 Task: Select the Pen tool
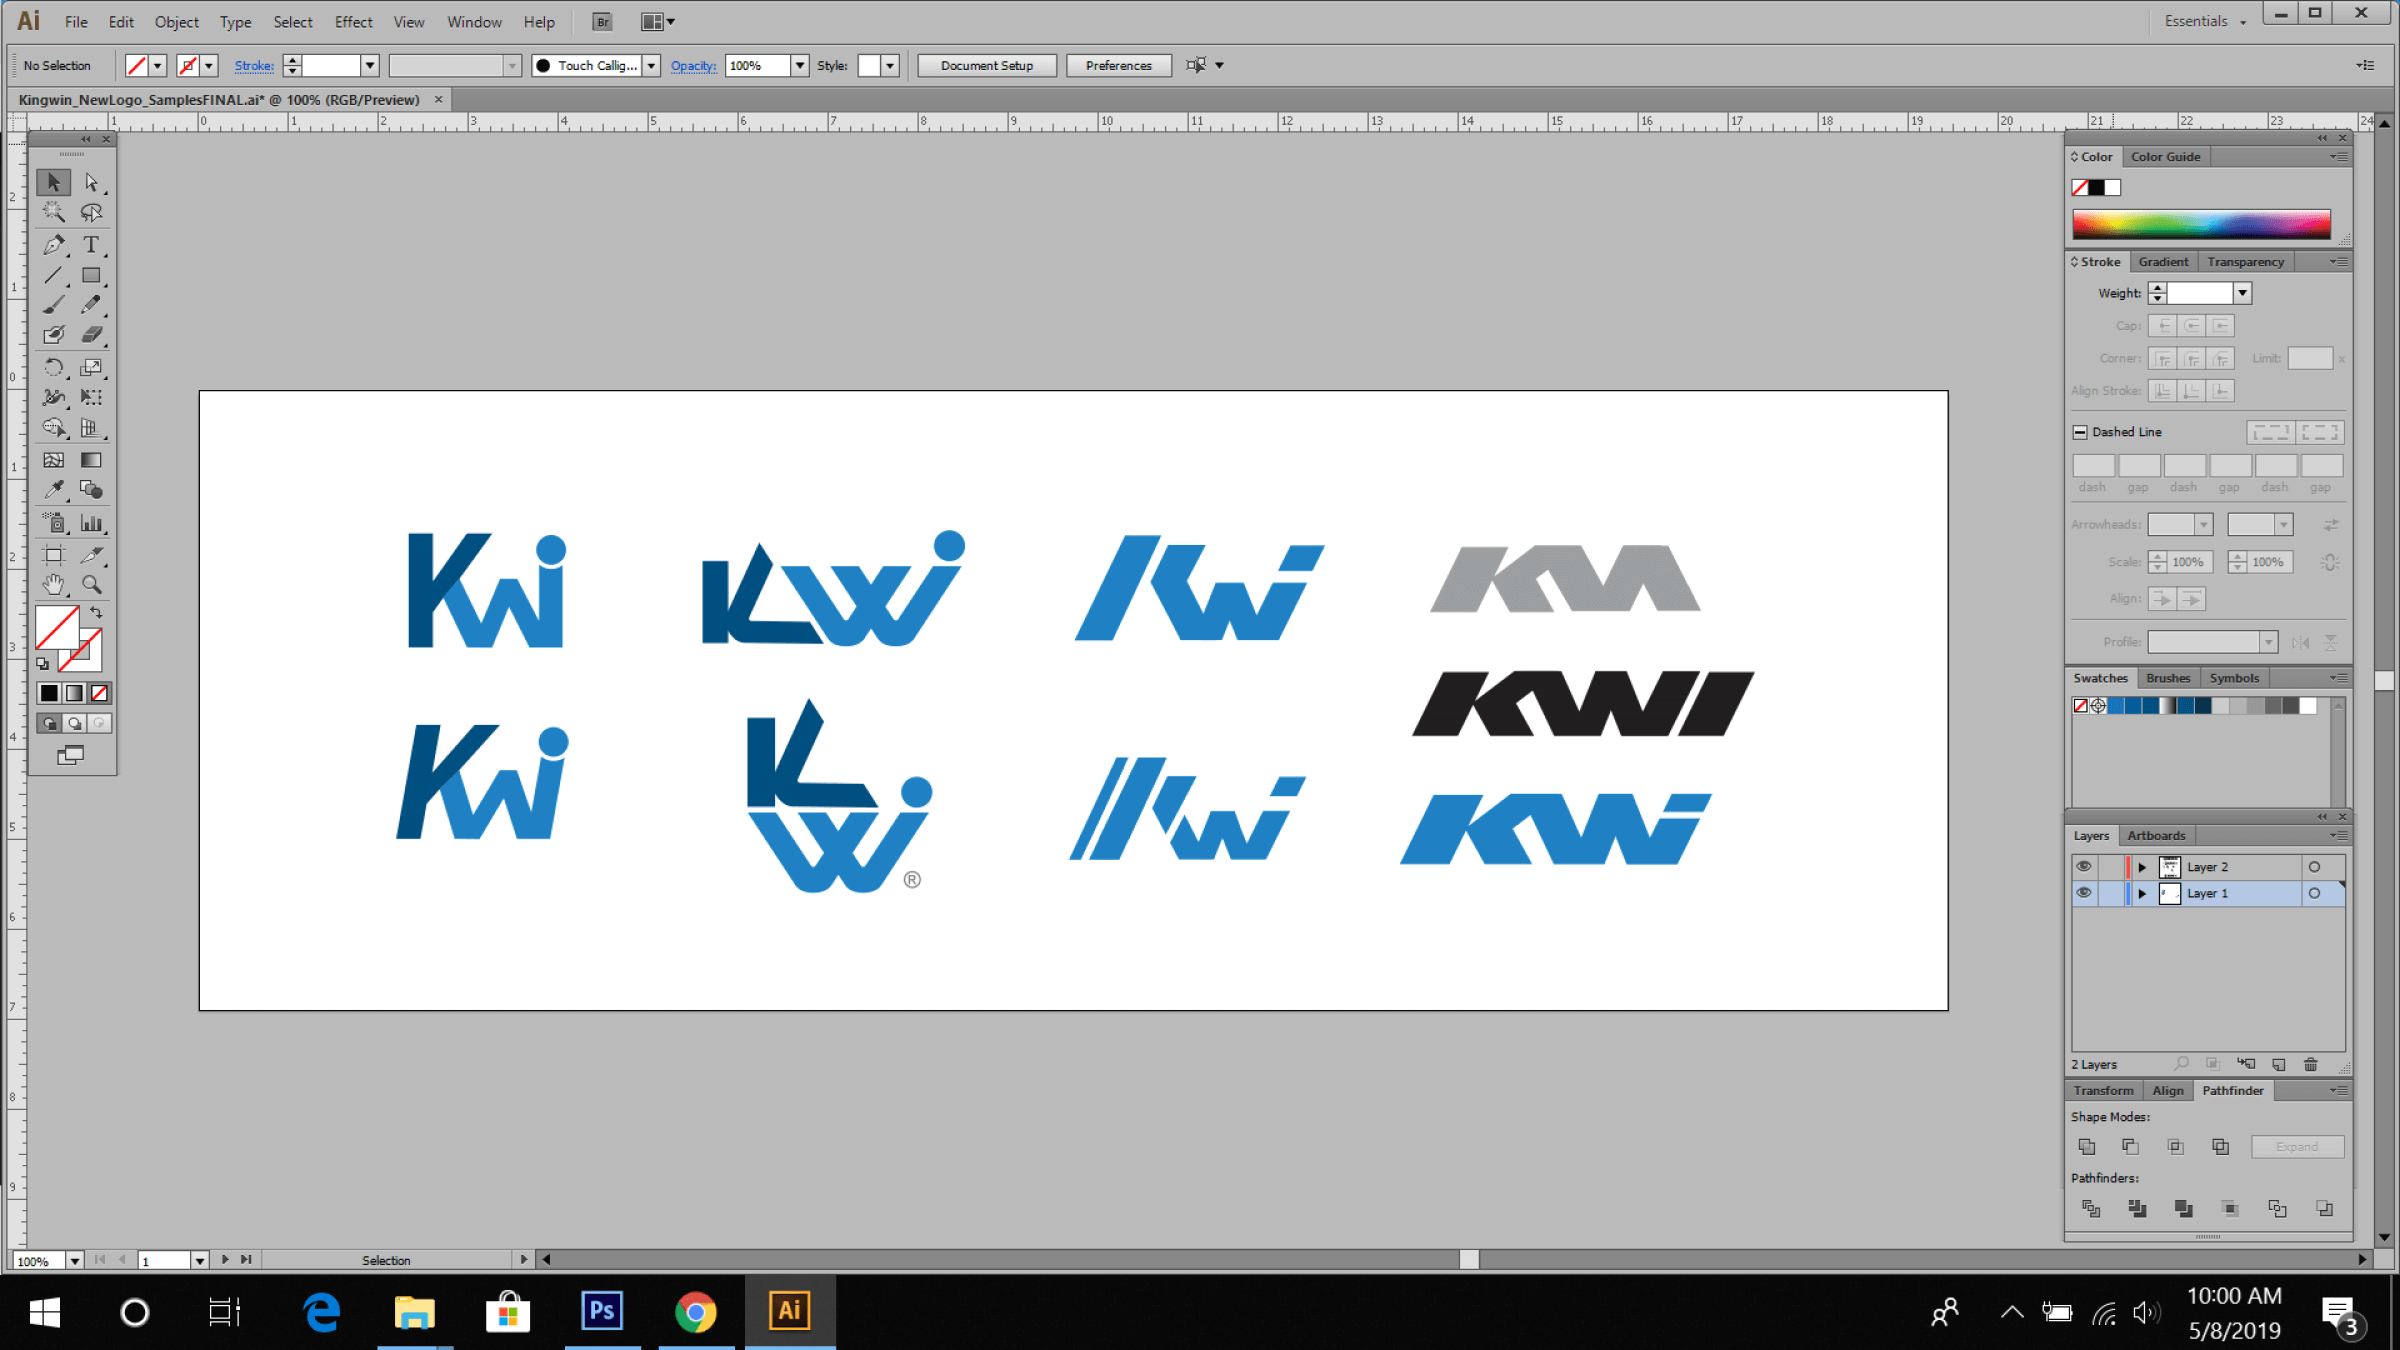click(x=54, y=244)
